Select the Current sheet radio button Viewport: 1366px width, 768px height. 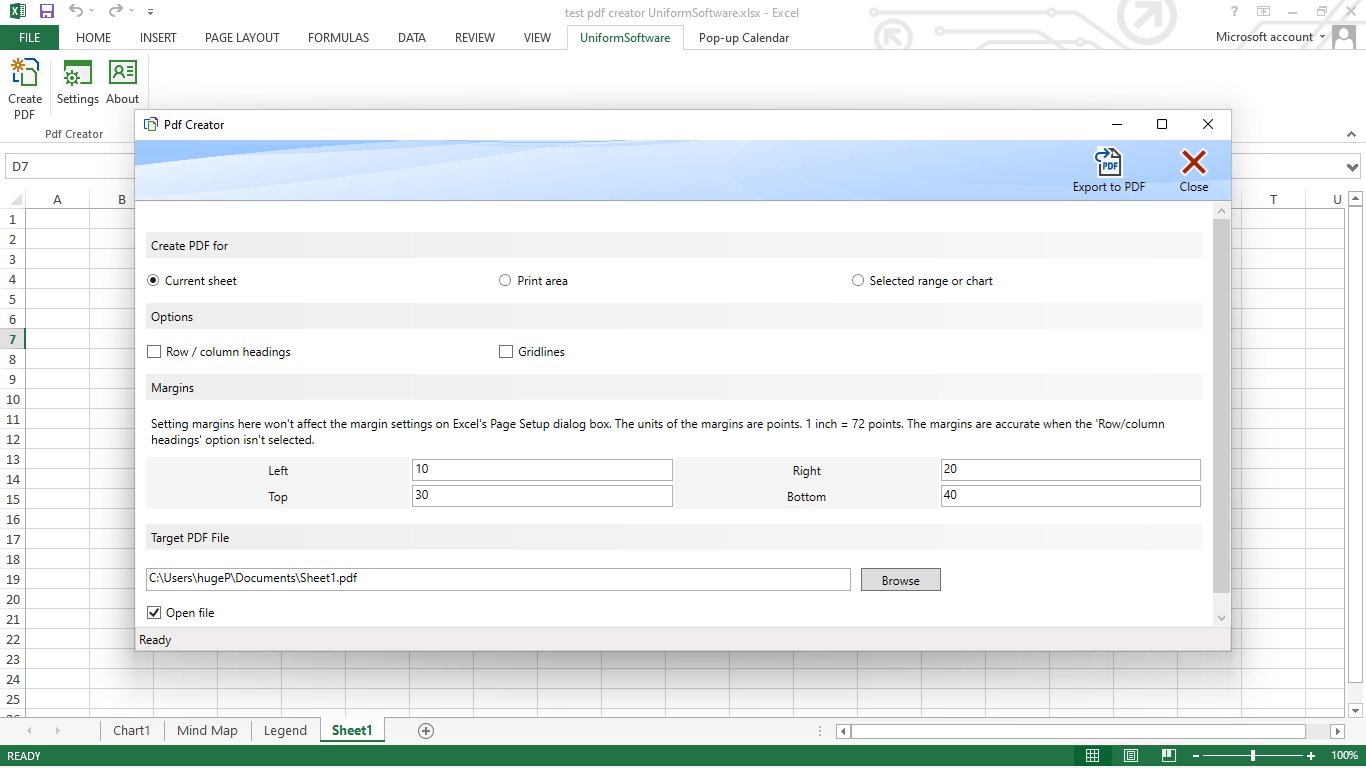[153, 281]
